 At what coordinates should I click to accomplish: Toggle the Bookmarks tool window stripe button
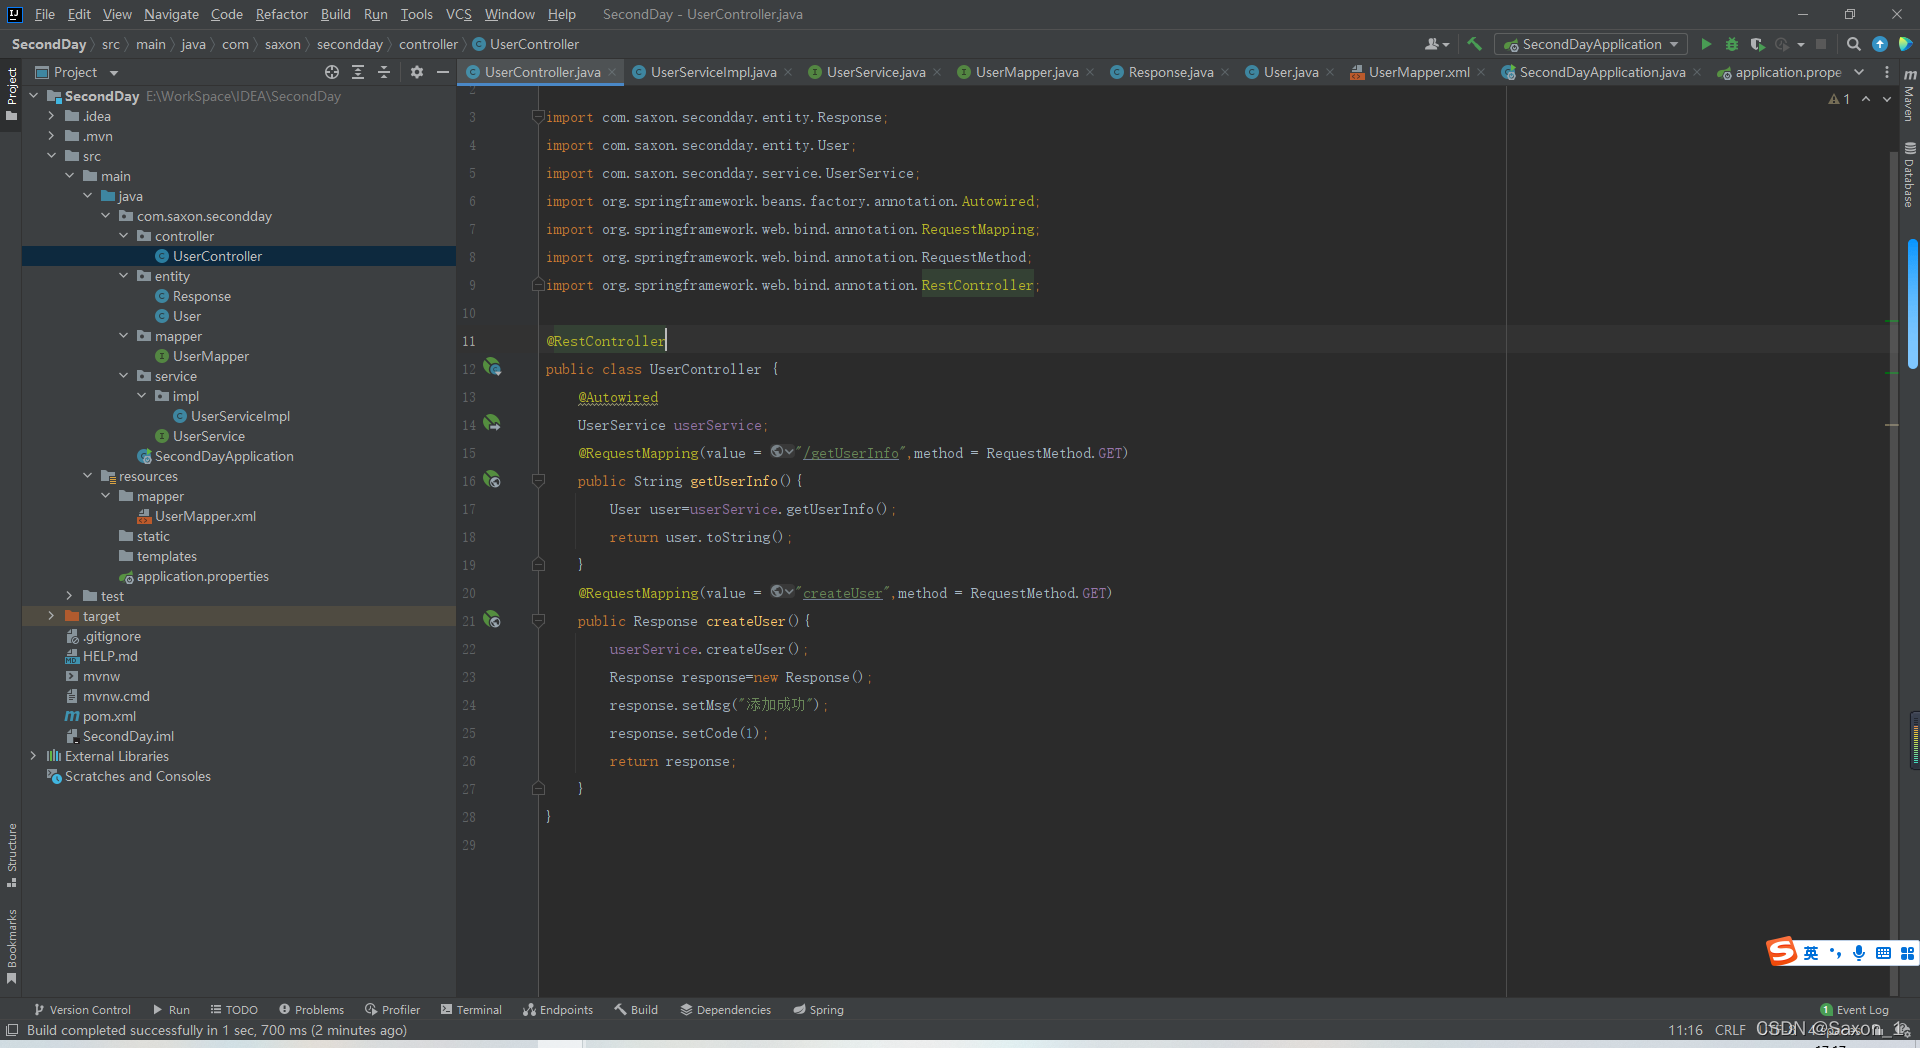point(12,945)
